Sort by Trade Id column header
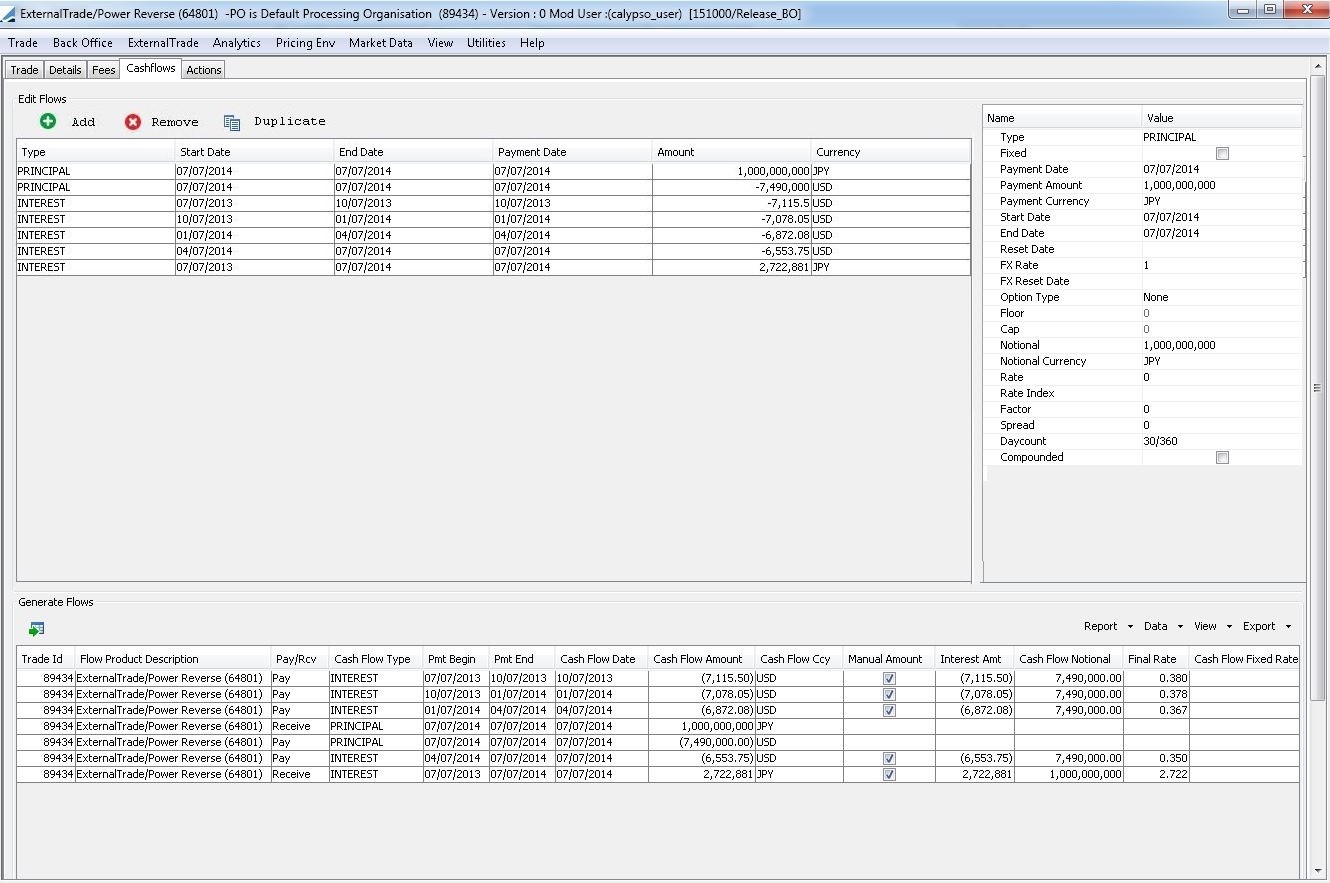1330x883 pixels. [x=47, y=659]
